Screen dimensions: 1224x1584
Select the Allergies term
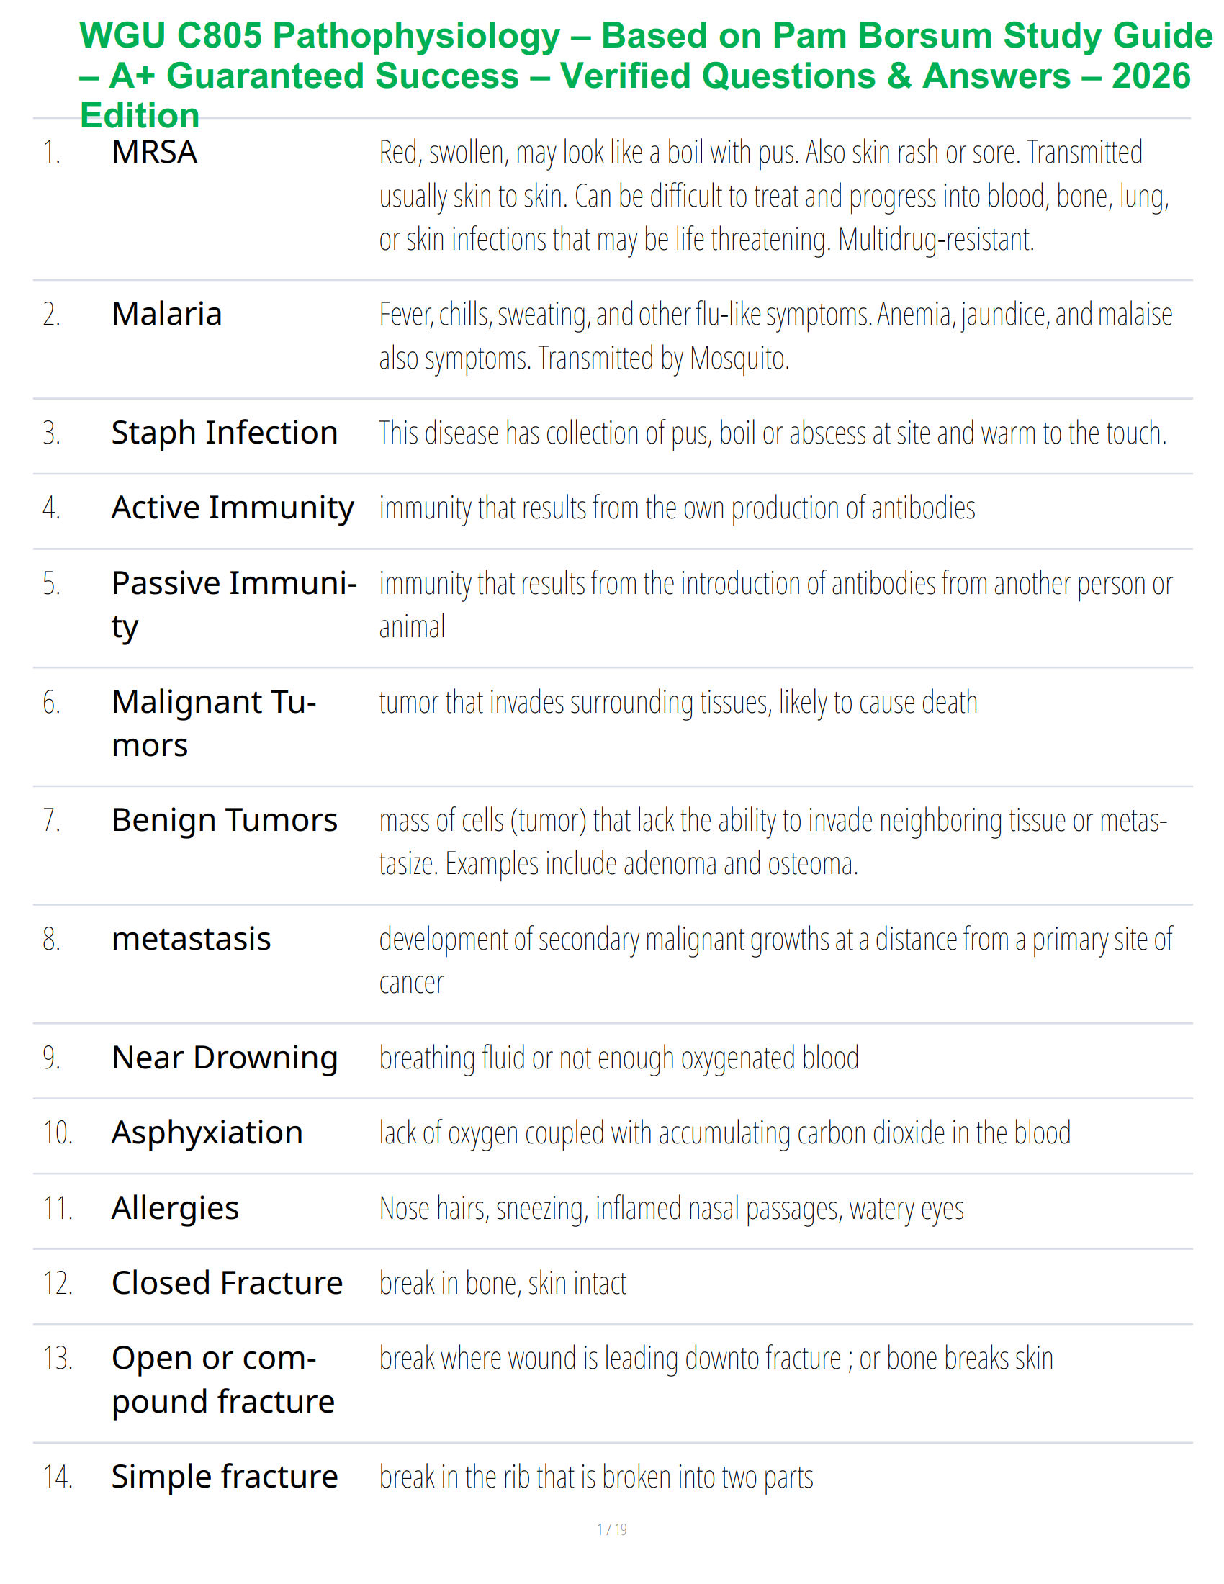(175, 1209)
